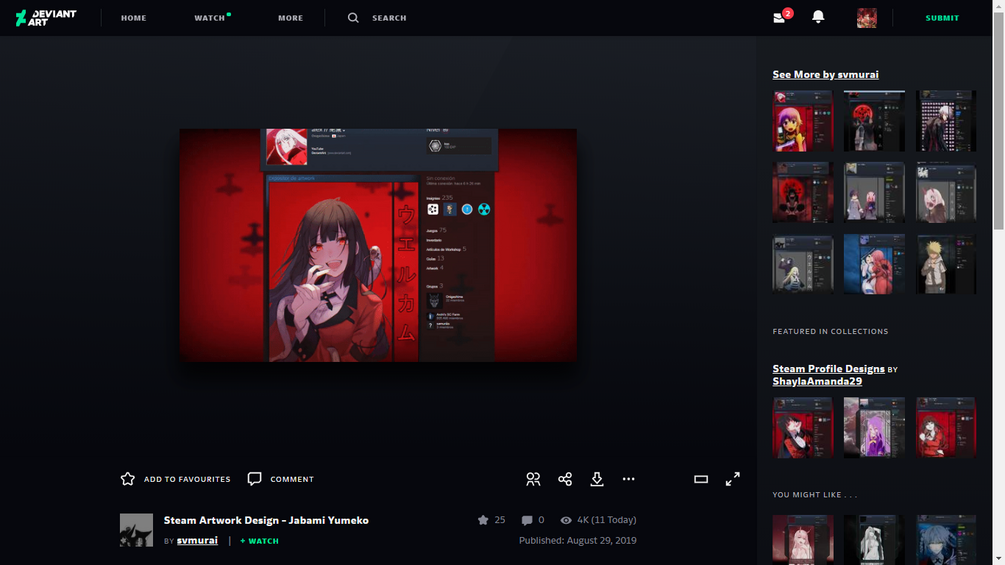Open the DeviantArt logo home link
Viewport: 1005px width, 565px height.
pos(46,18)
